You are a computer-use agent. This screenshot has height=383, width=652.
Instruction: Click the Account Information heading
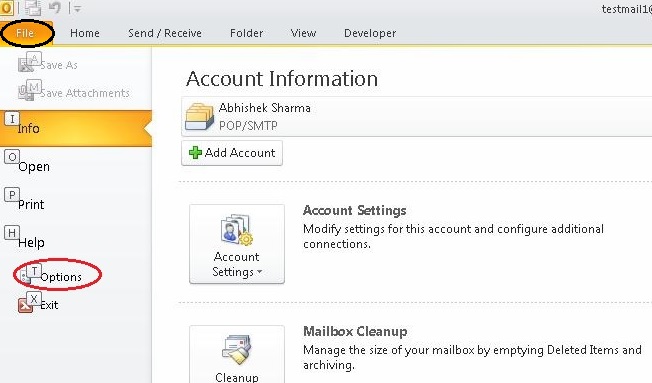click(x=282, y=79)
